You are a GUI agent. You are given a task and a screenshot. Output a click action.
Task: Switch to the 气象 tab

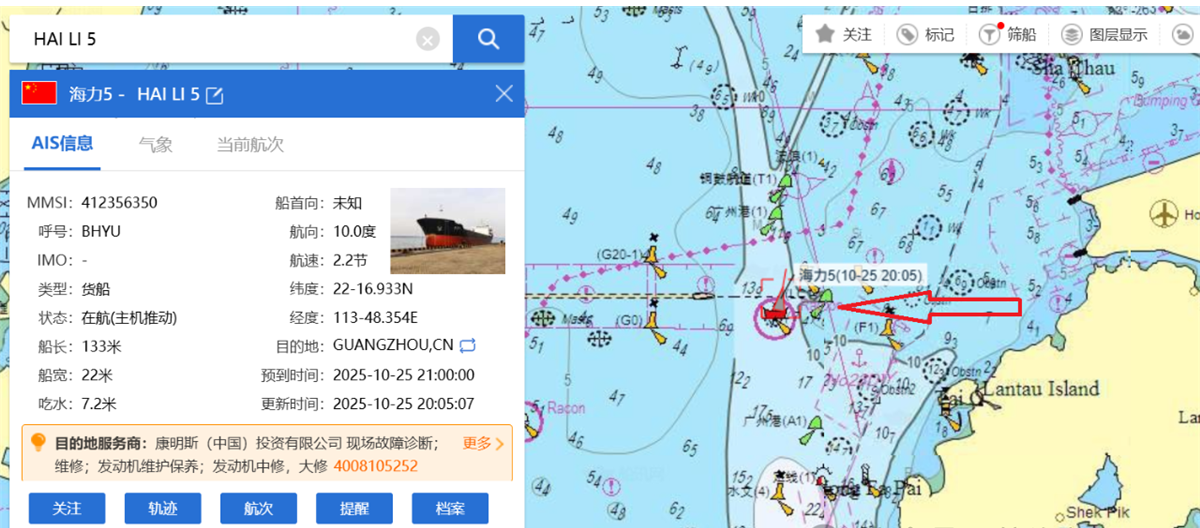[x=155, y=144]
